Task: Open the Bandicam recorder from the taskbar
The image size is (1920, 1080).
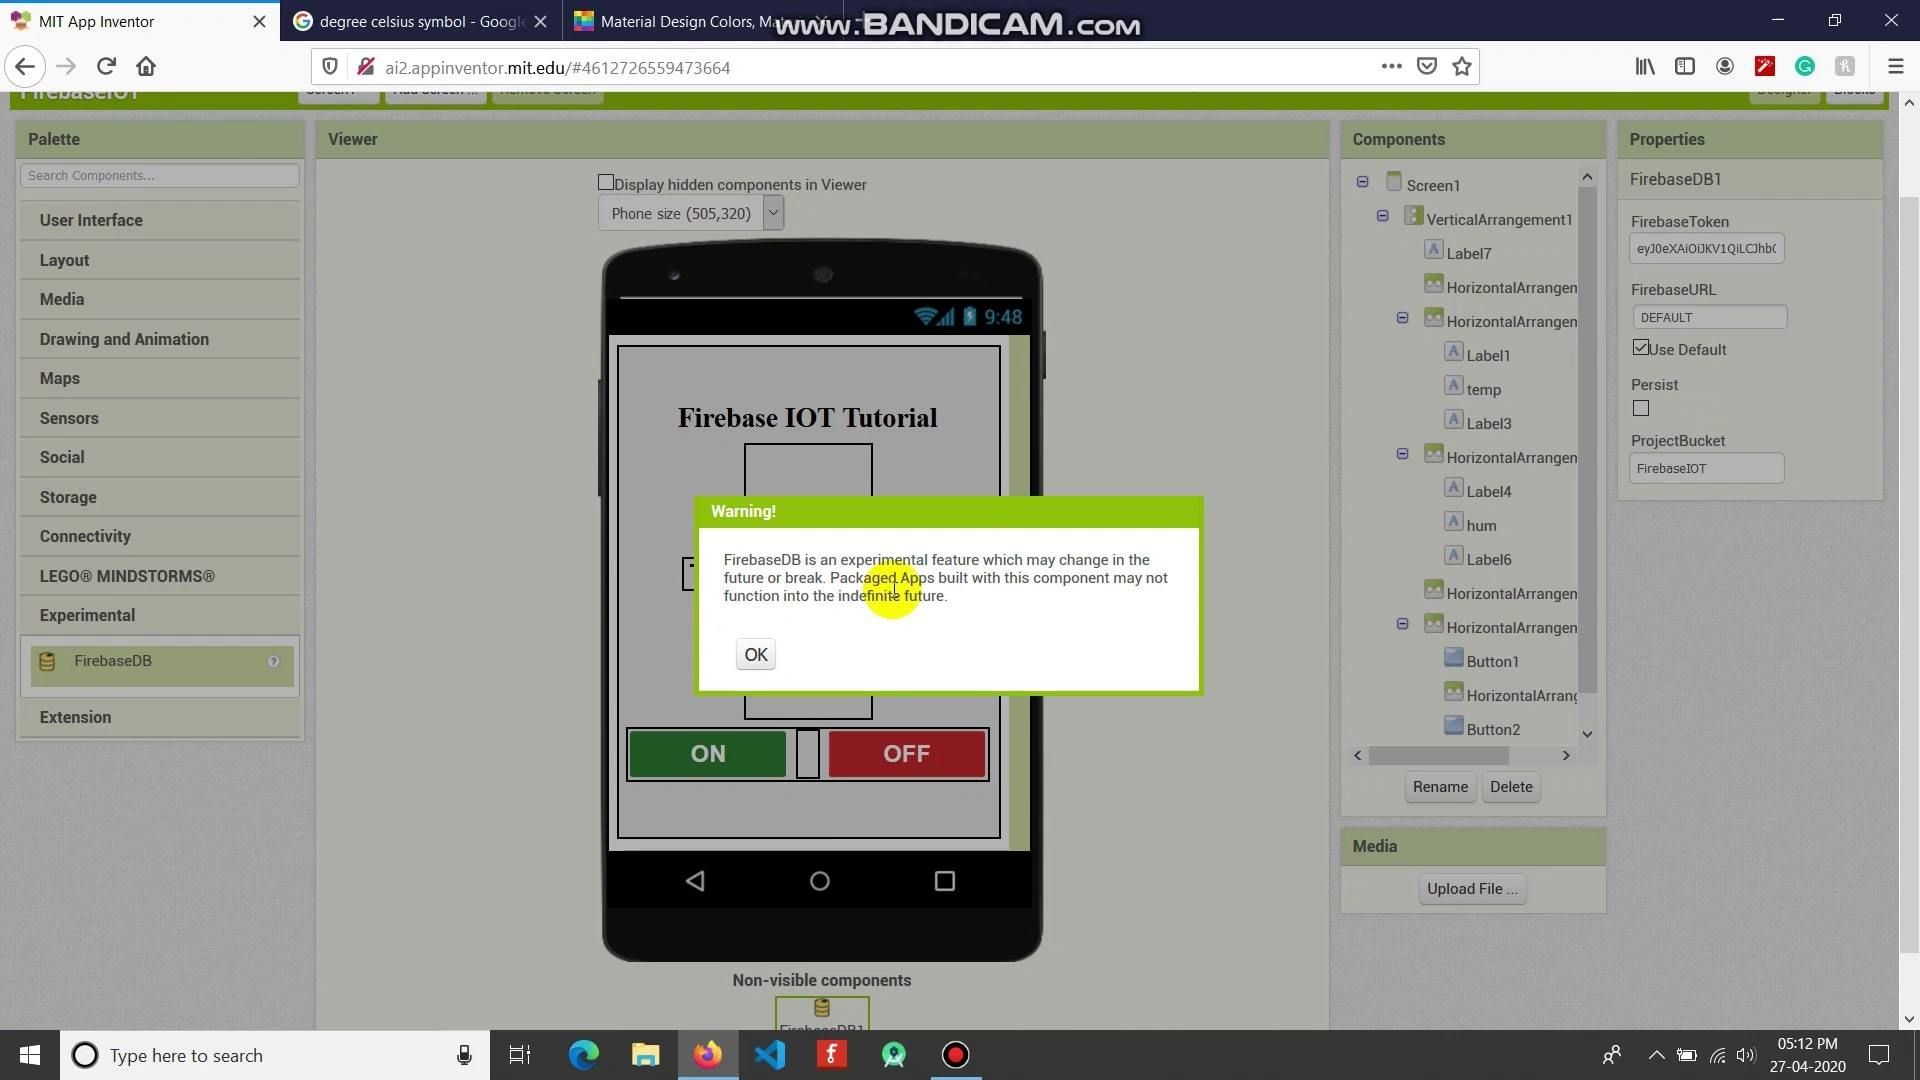Action: (955, 1055)
